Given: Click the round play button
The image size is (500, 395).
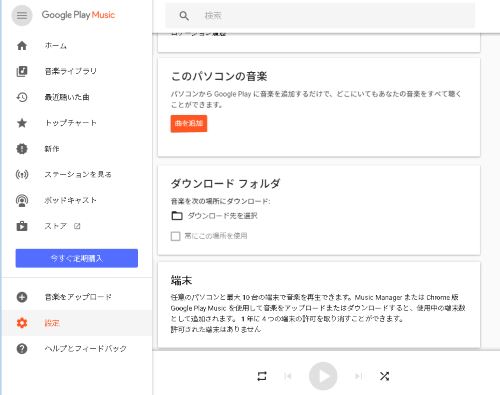Looking at the screenshot, I should (323, 376).
